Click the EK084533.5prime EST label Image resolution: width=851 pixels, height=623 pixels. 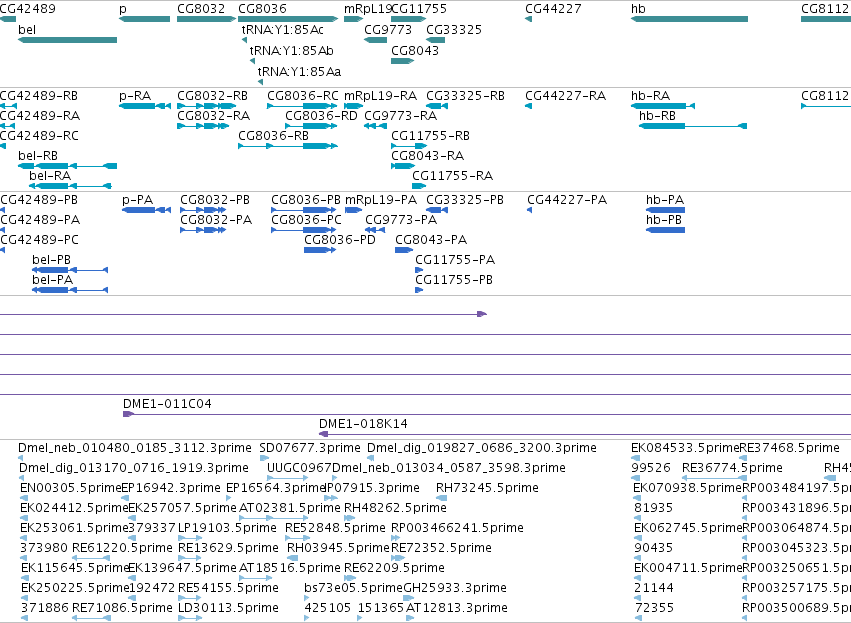(x=685, y=448)
